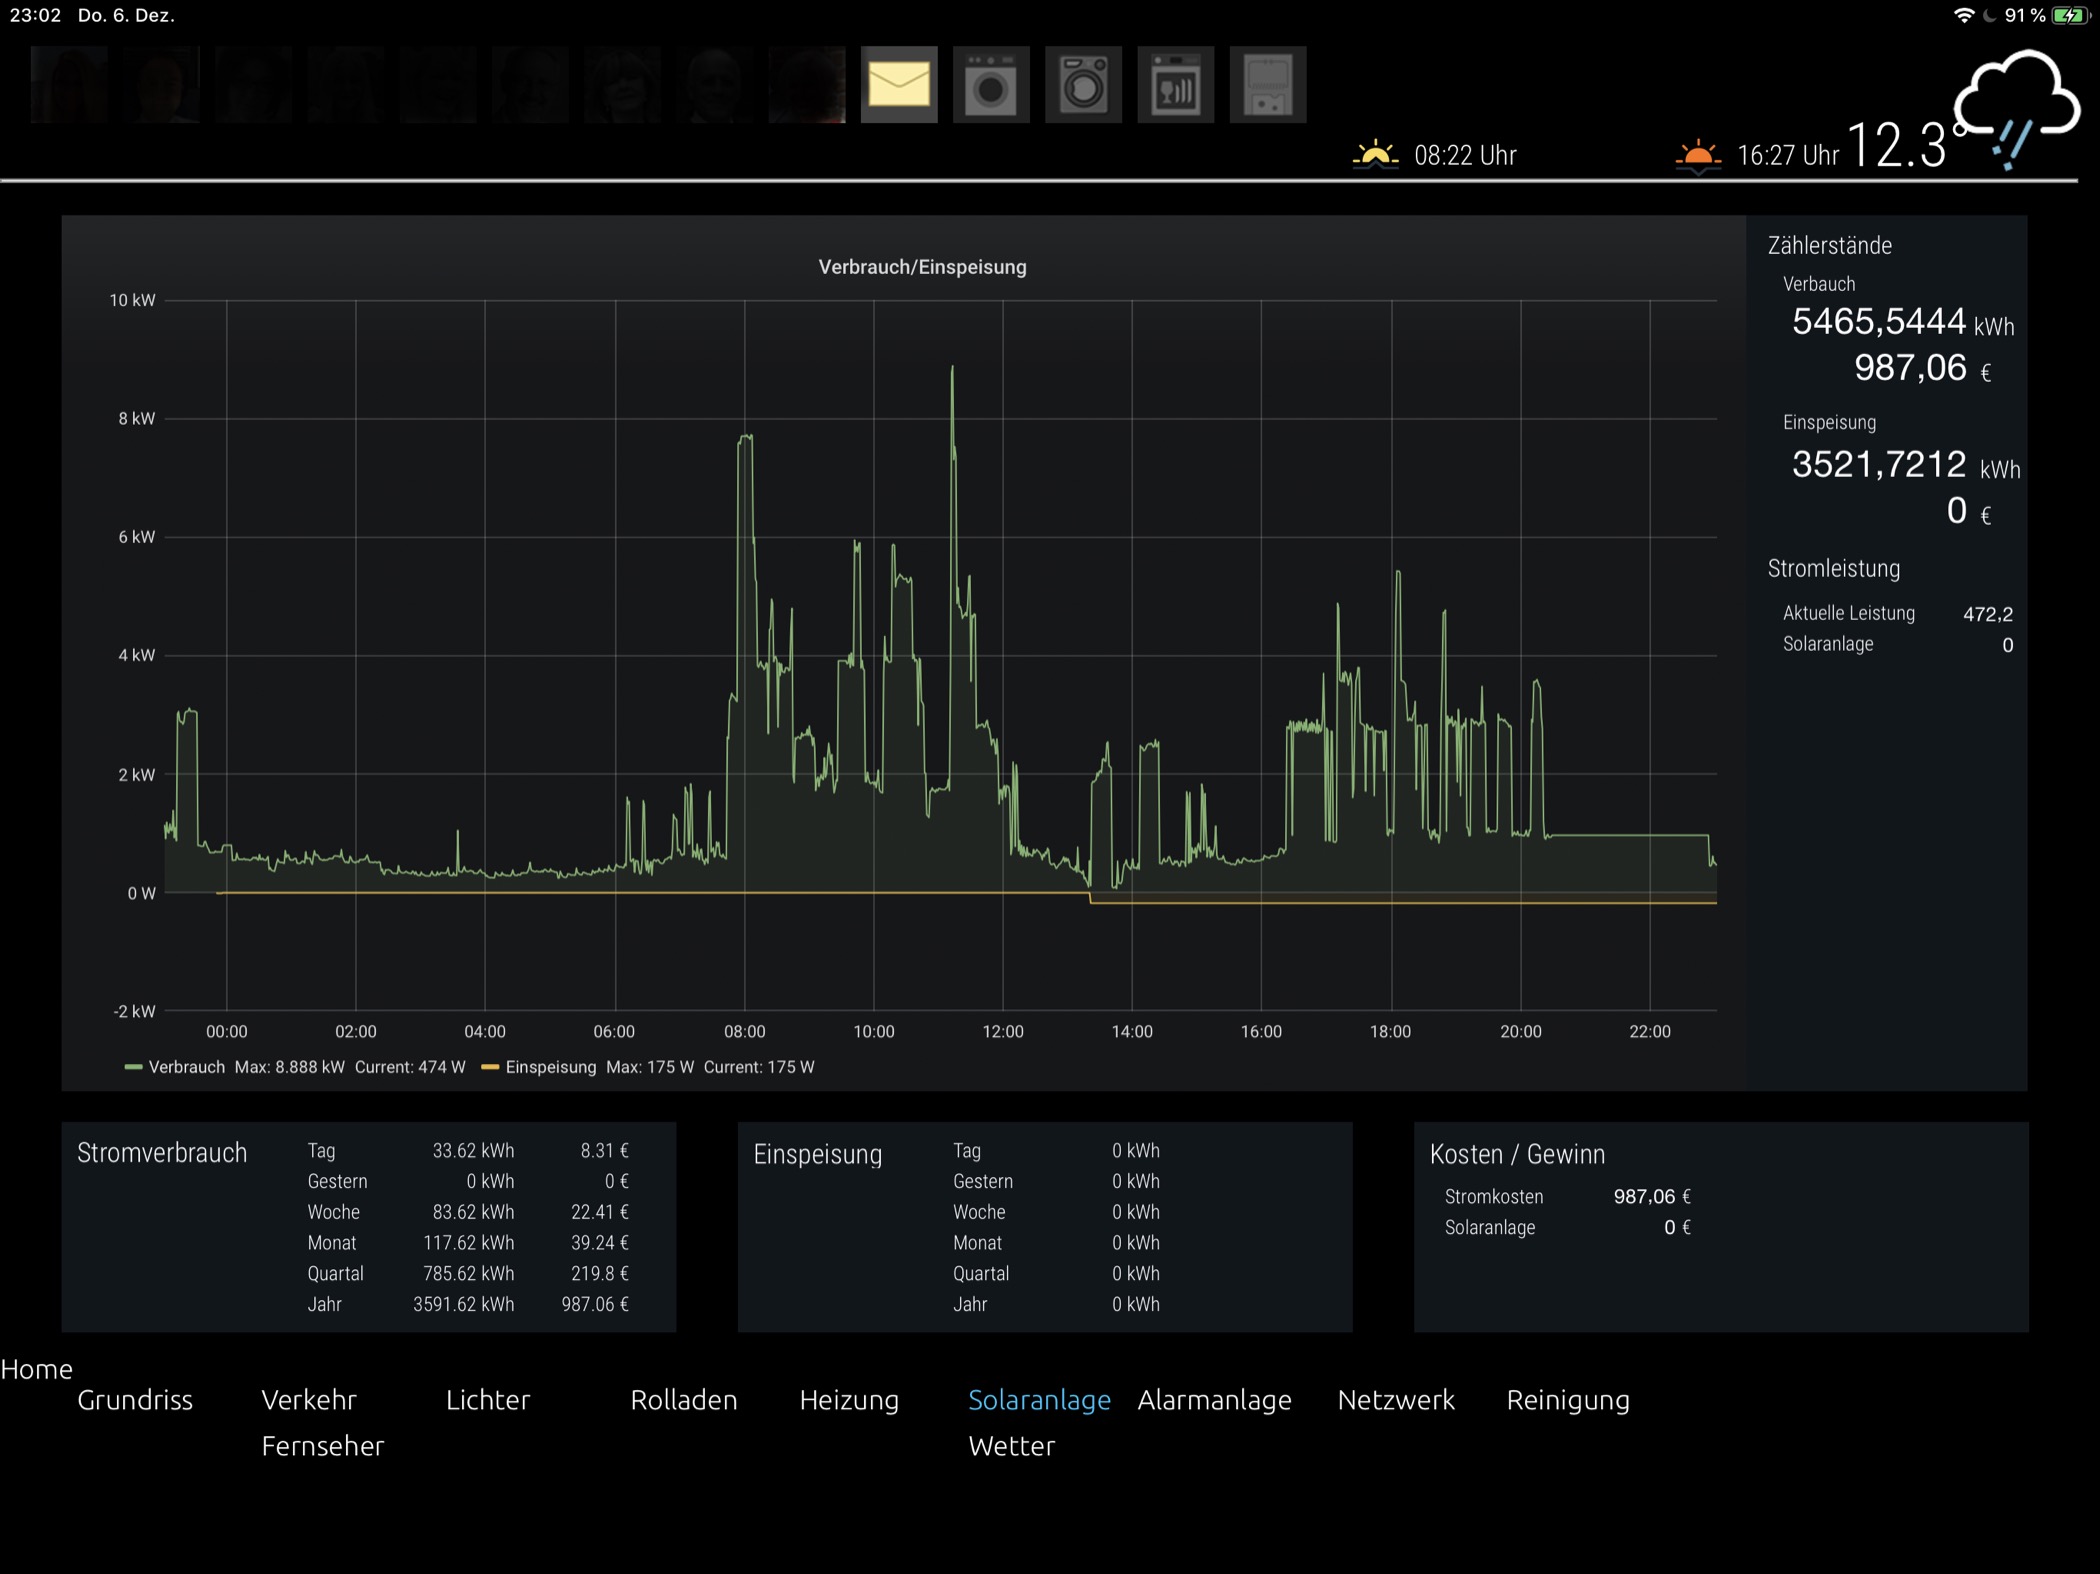Click the 10 kW y-axis label

(132, 300)
